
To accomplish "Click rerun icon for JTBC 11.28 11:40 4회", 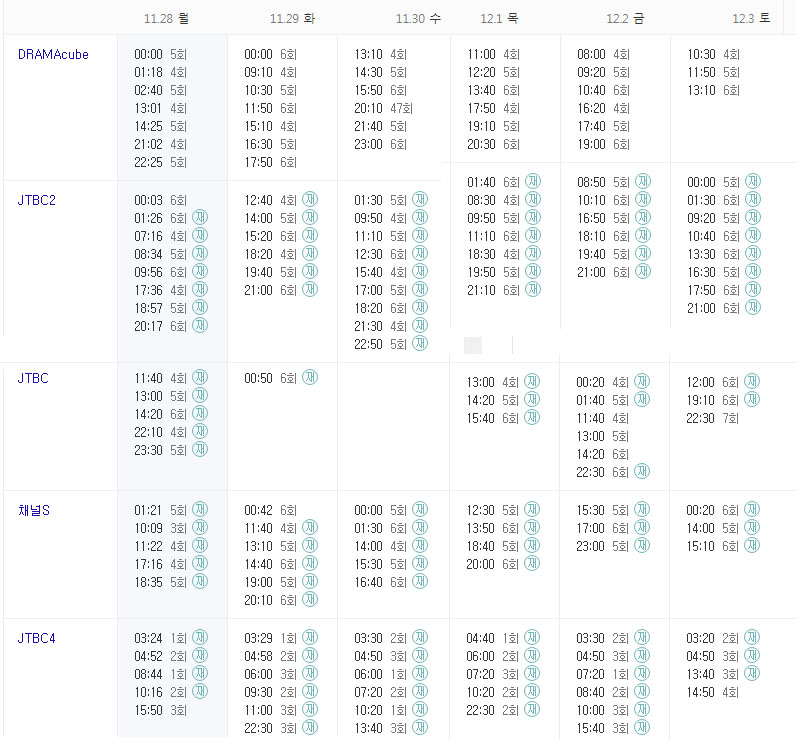I will (200, 377).
